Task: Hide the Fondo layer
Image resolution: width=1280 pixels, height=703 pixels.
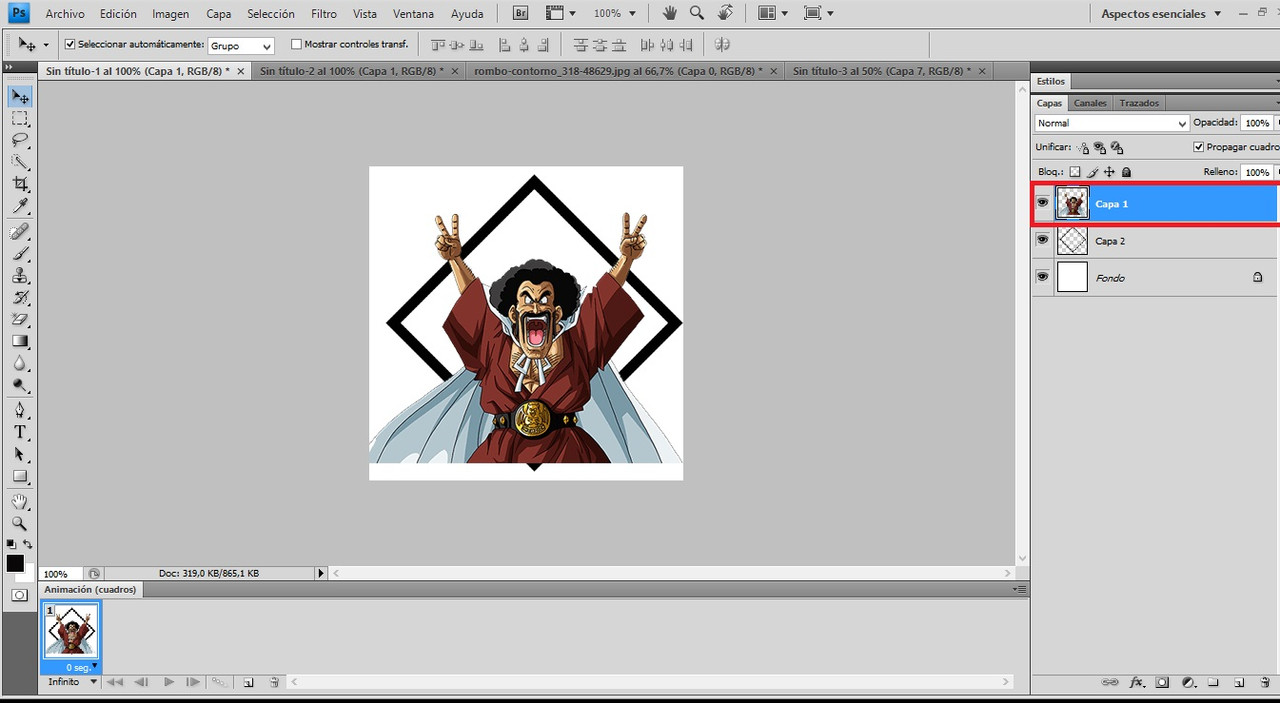Action: point(1043,277)
